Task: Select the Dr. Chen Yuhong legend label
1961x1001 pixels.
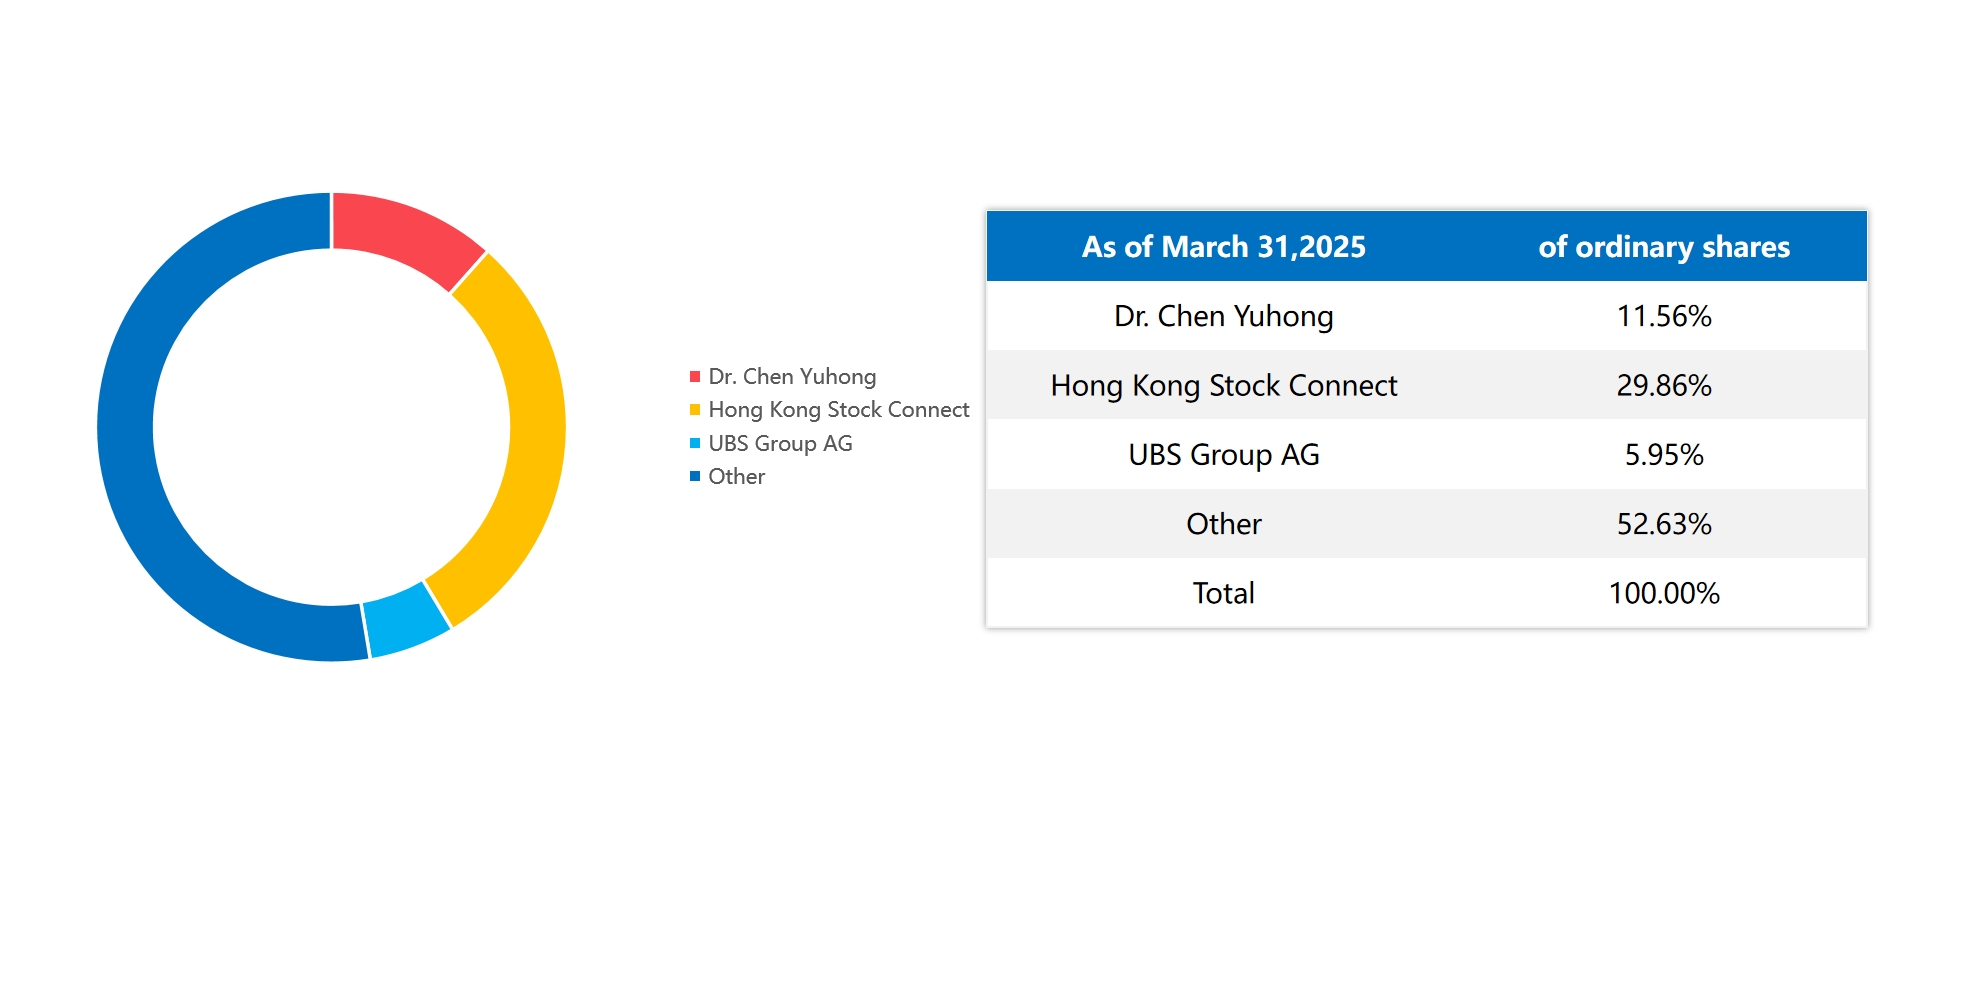Action: 792,377
